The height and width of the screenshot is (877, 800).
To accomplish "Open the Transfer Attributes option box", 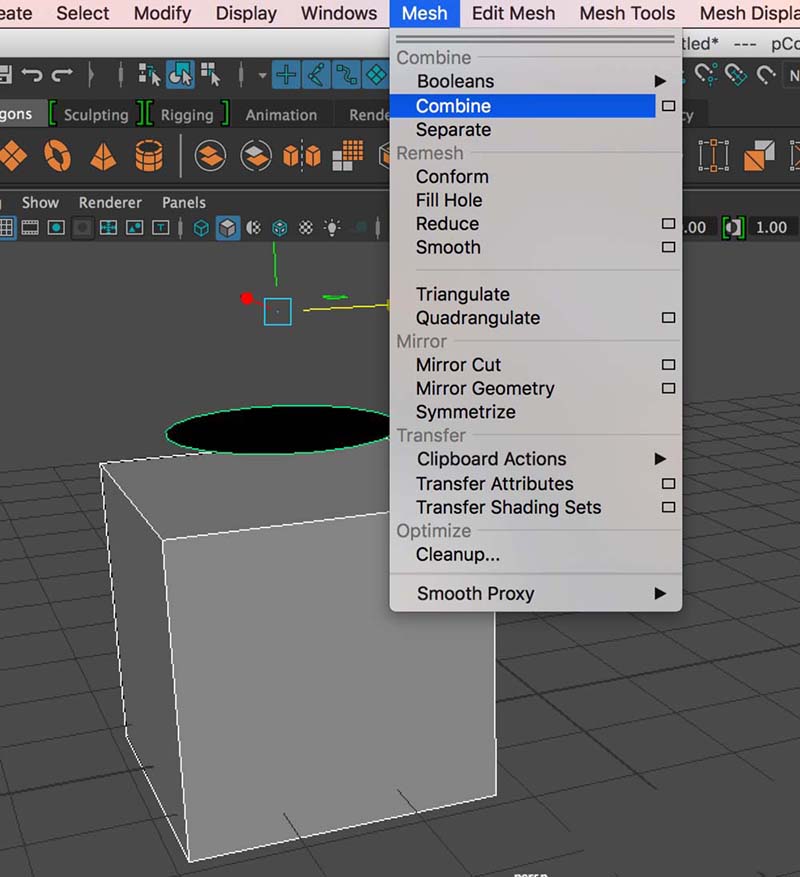I will pyautogui.click(x=668, y=483).
